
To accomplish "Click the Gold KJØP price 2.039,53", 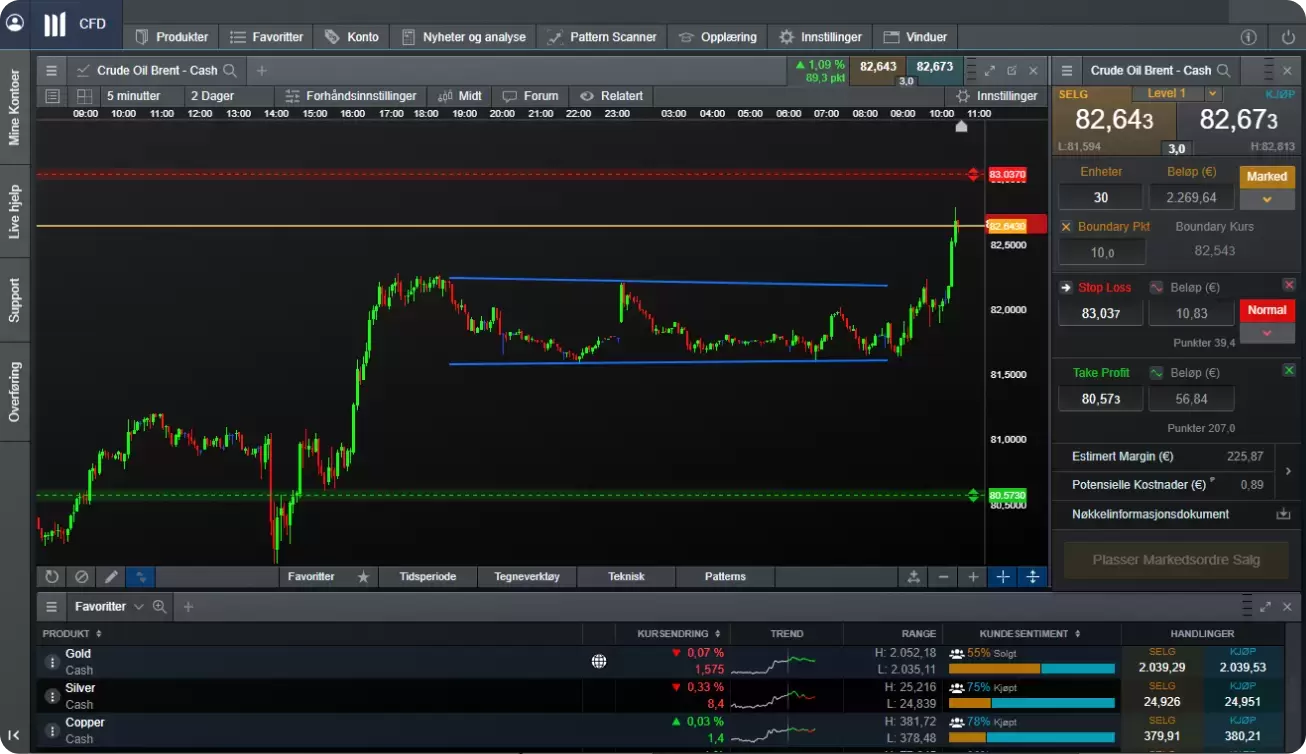I will [1243, 667].
